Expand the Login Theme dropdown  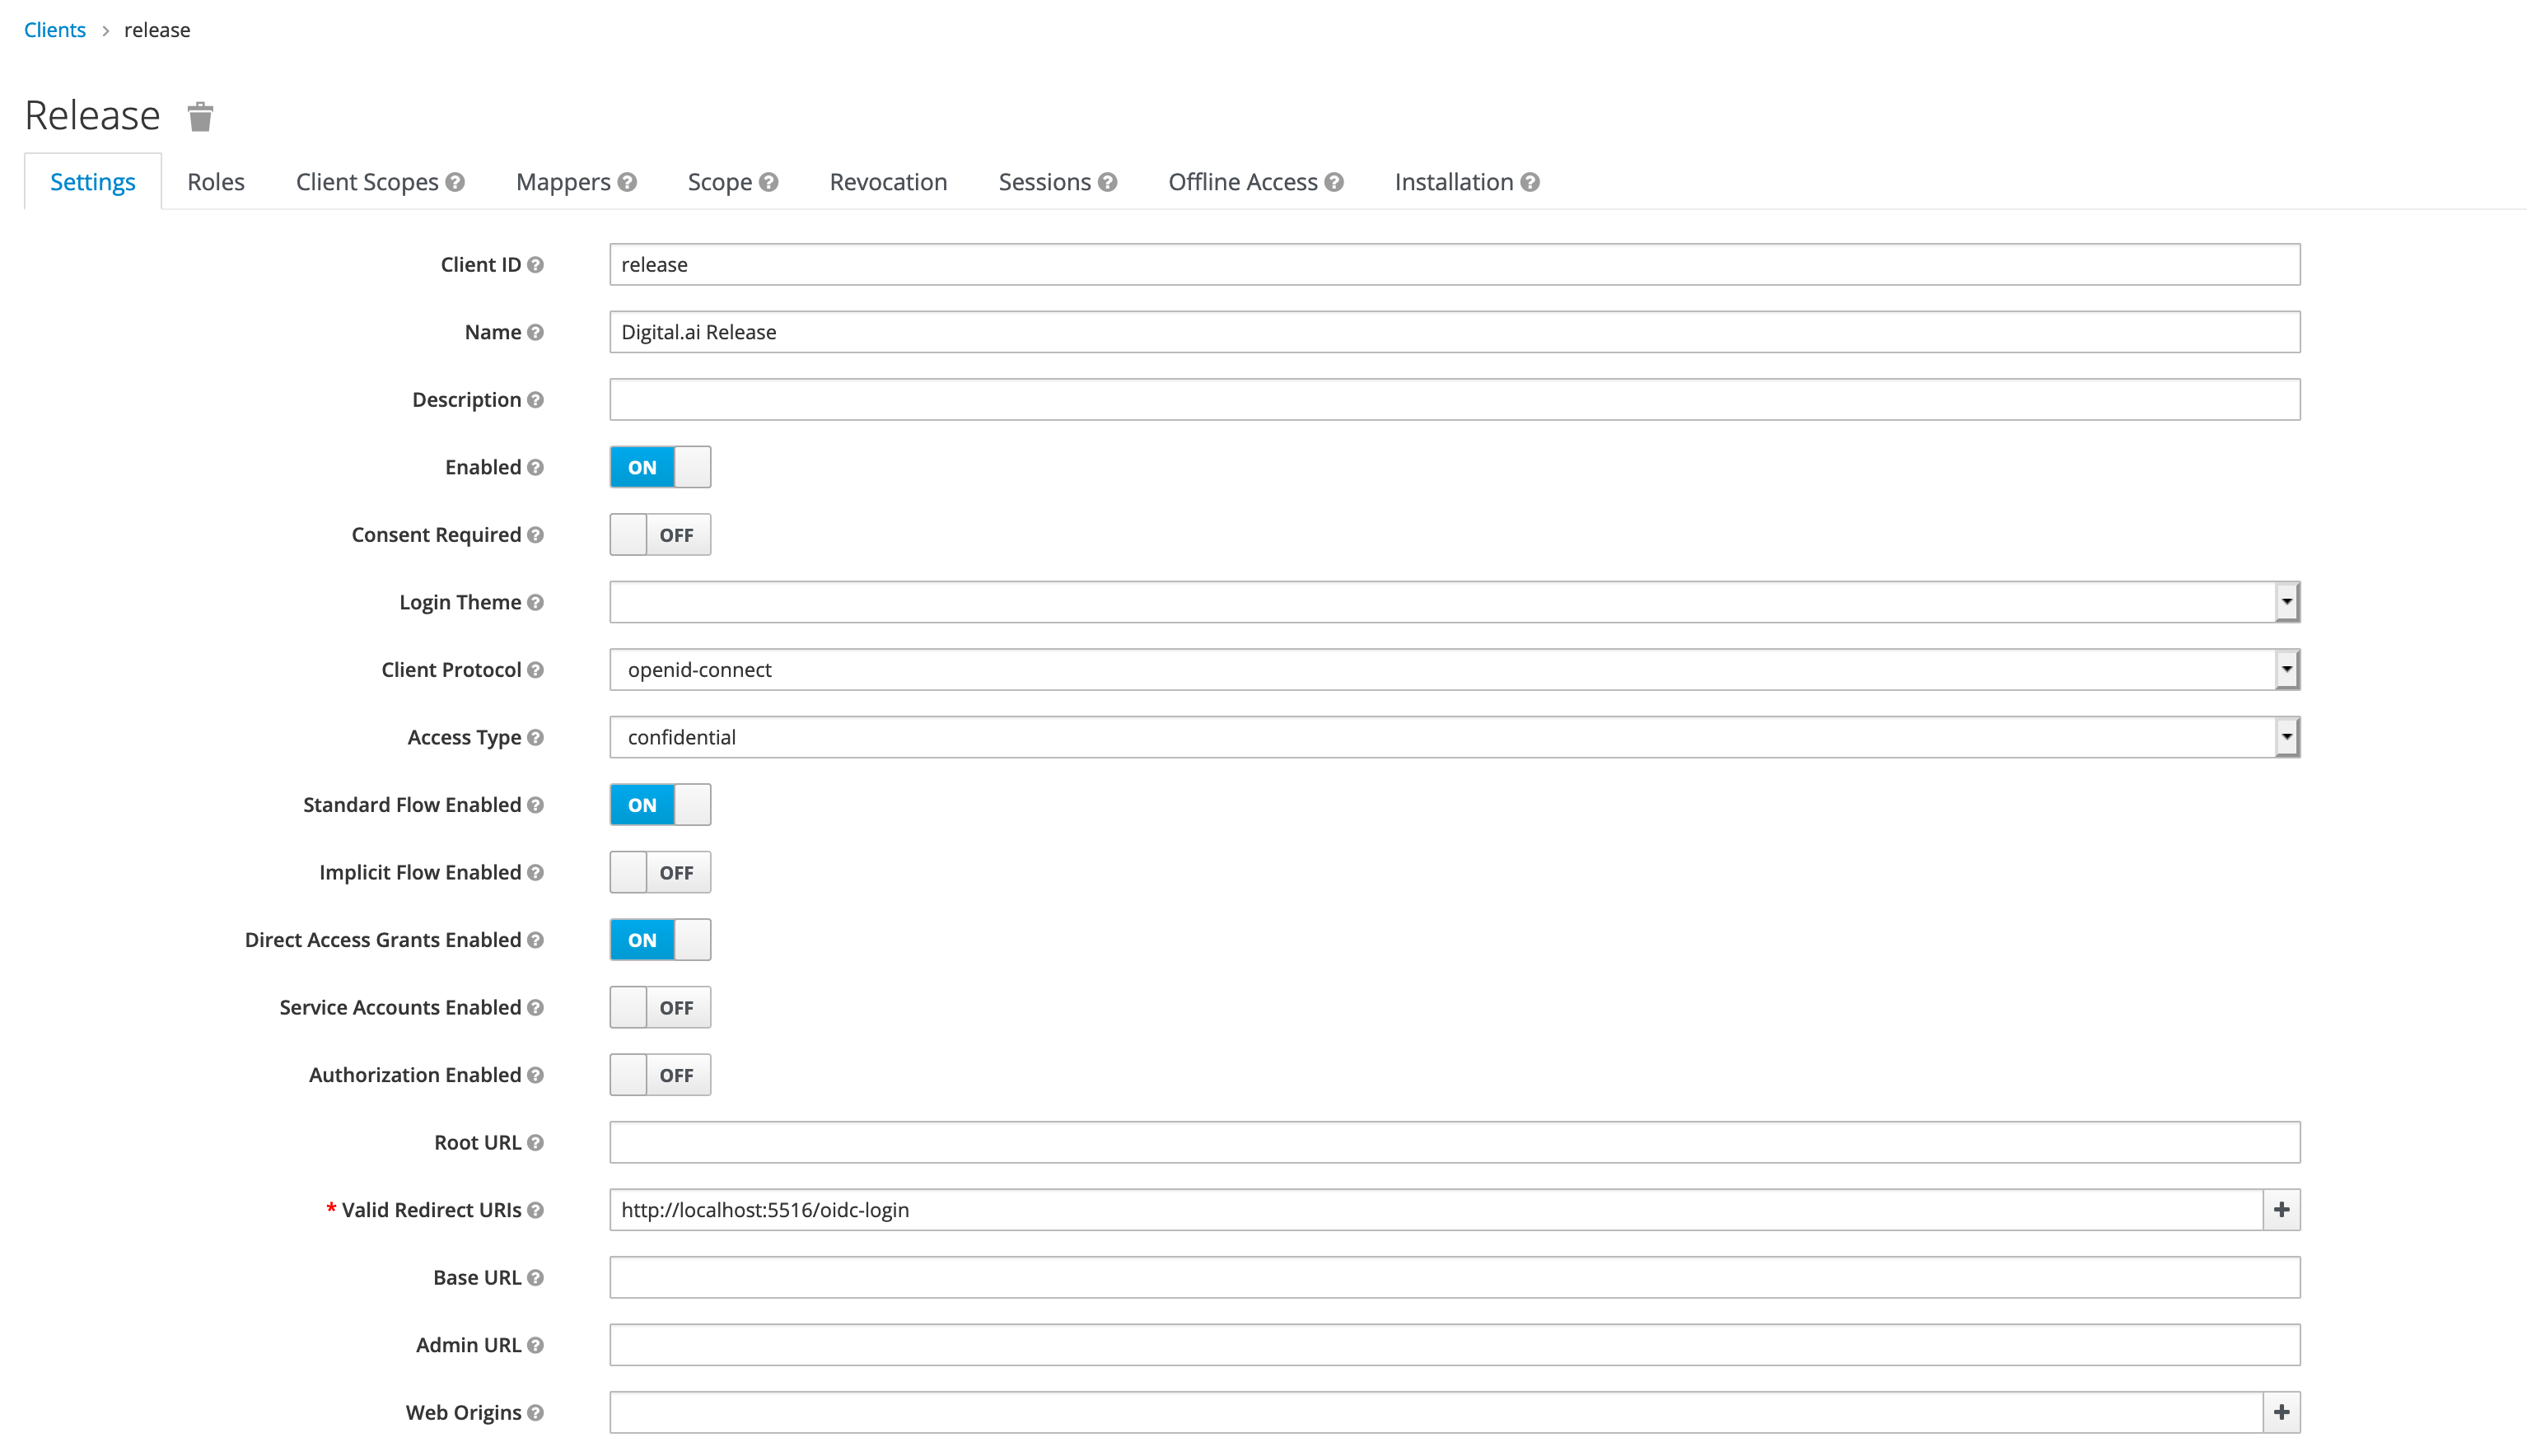point(2287,602)
